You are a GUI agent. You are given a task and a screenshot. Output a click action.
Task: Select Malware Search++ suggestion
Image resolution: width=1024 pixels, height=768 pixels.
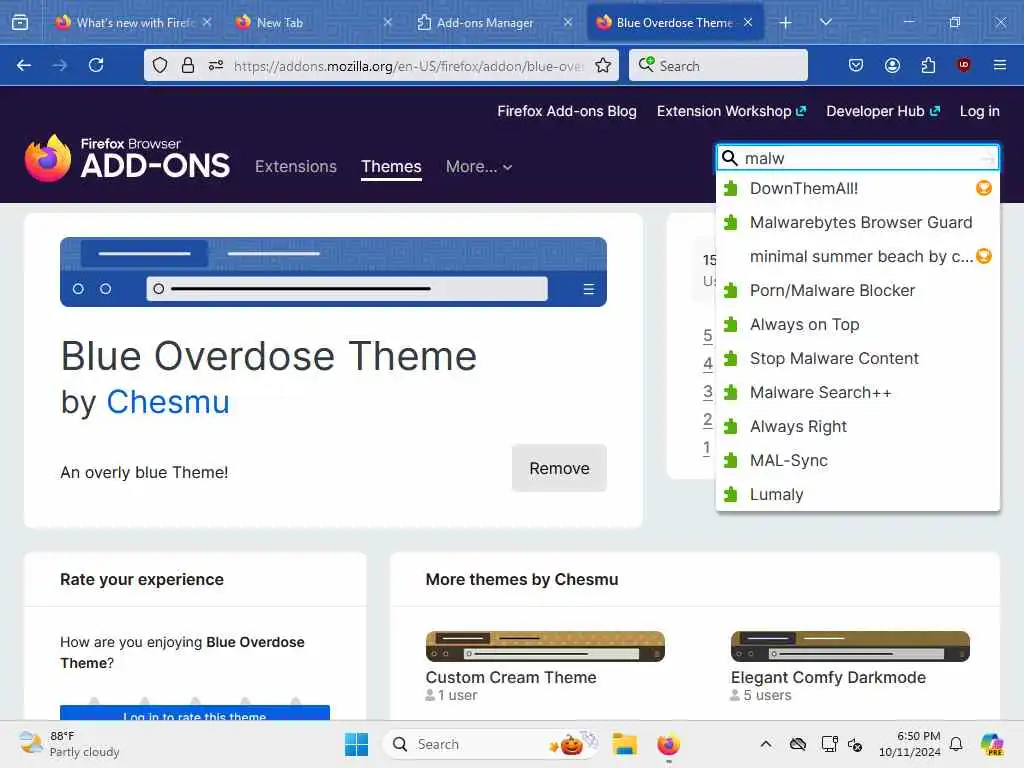tap(857, 392)
